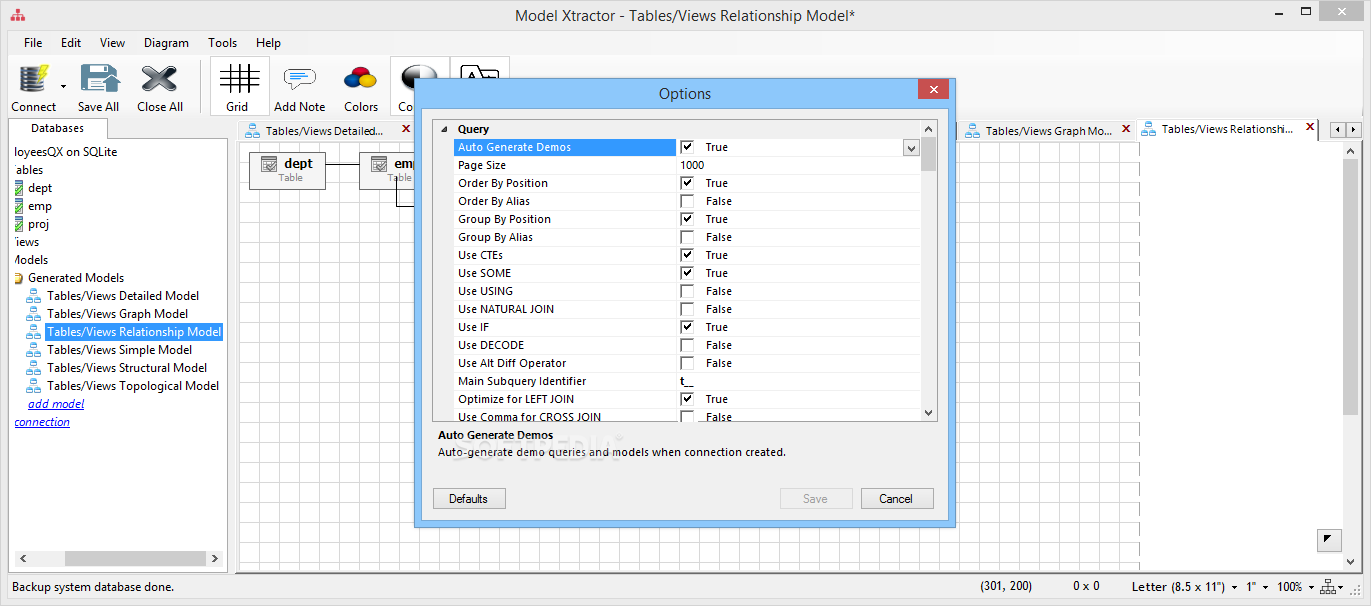Open the 100% zoom dropdown

[x=1311, y=587]
